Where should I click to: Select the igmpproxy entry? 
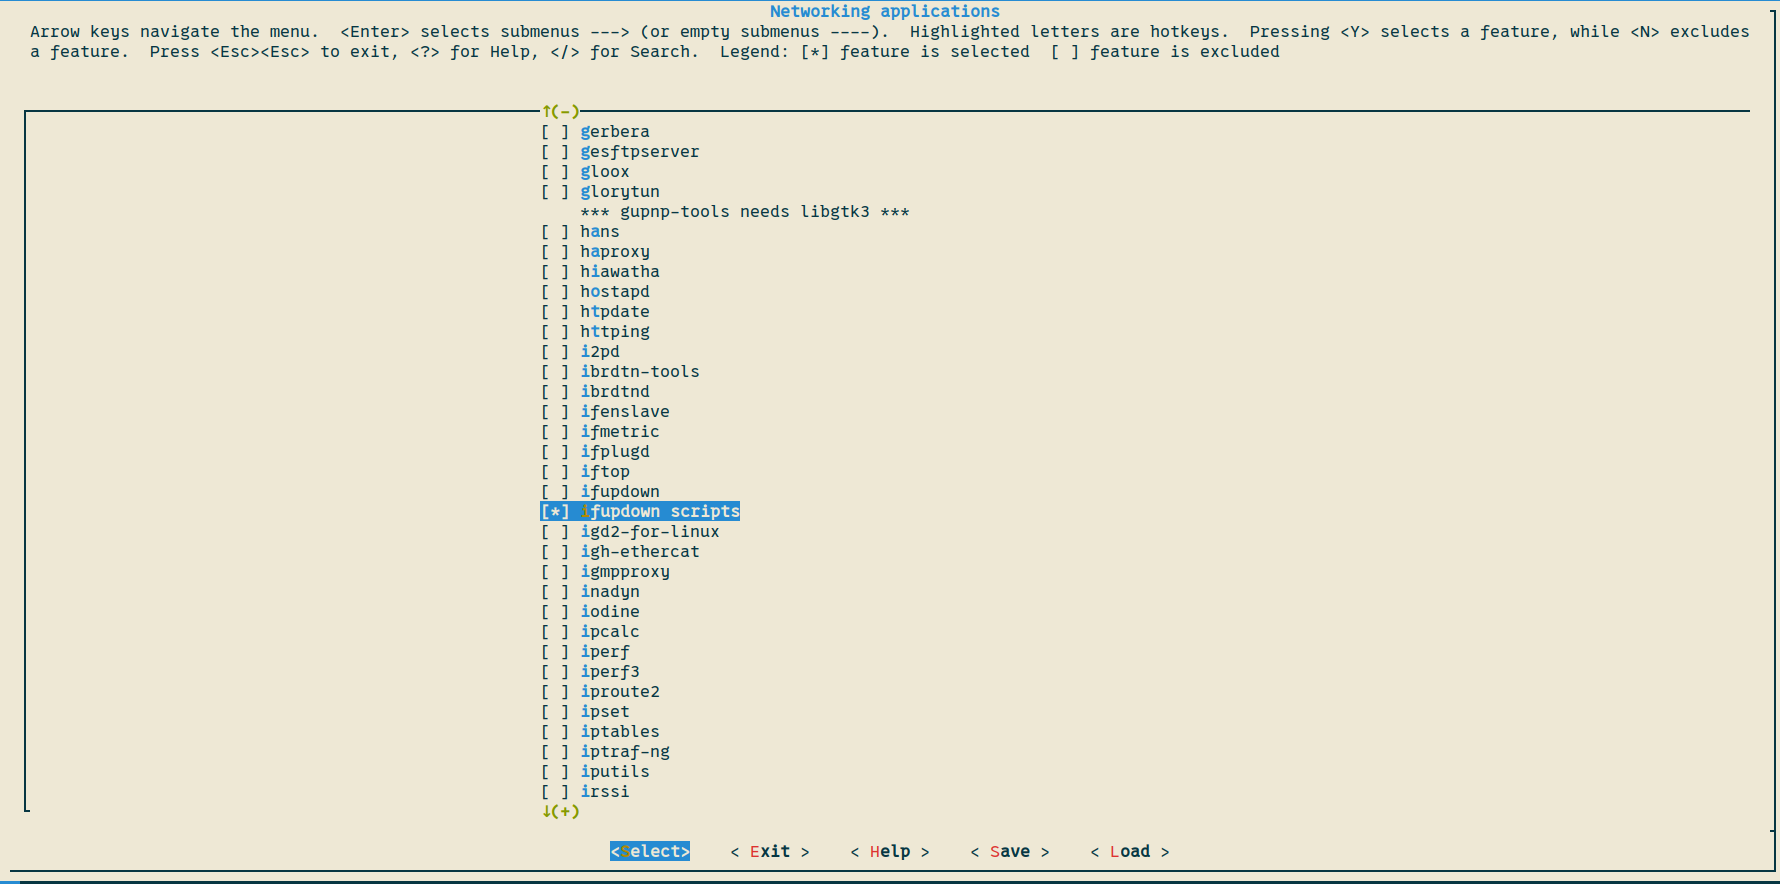[625, 572]
